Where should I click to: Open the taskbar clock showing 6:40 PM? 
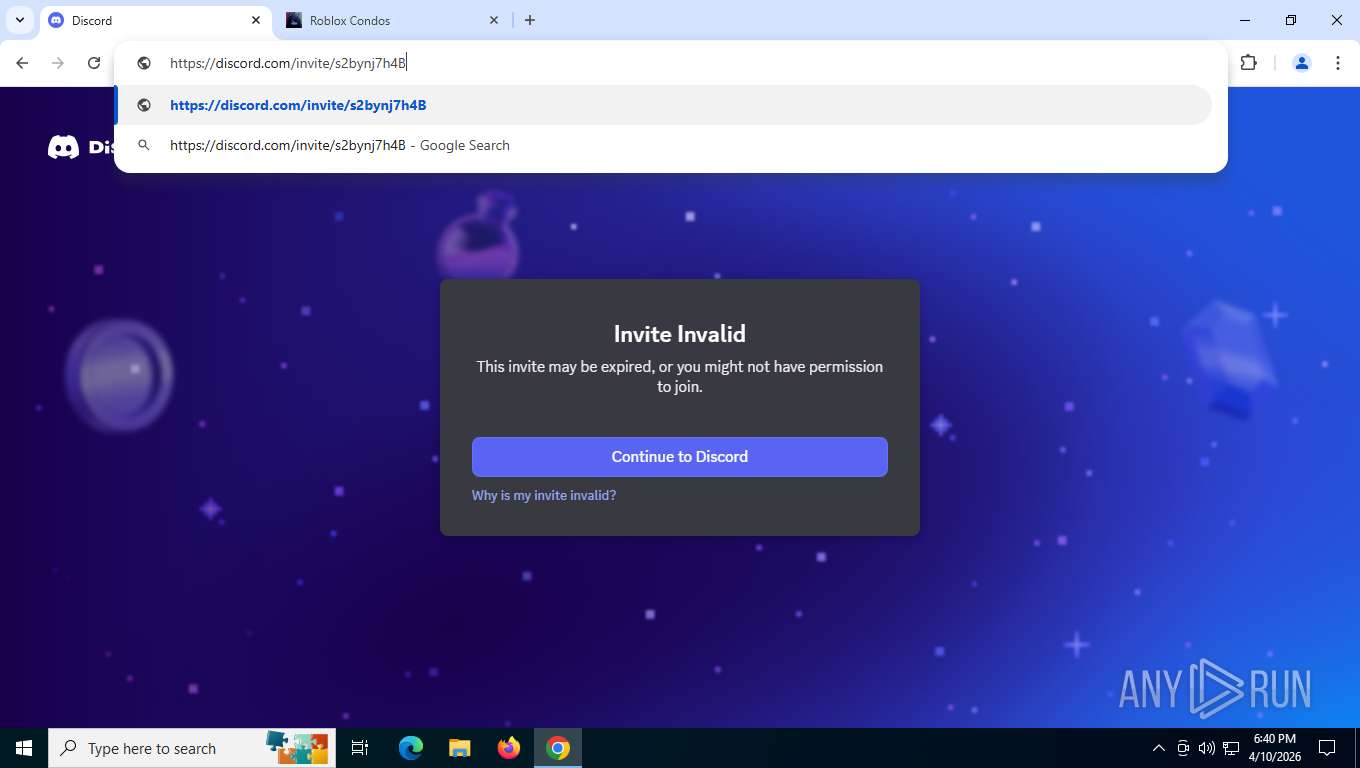pyautogui.click(x=1274, y=748)
